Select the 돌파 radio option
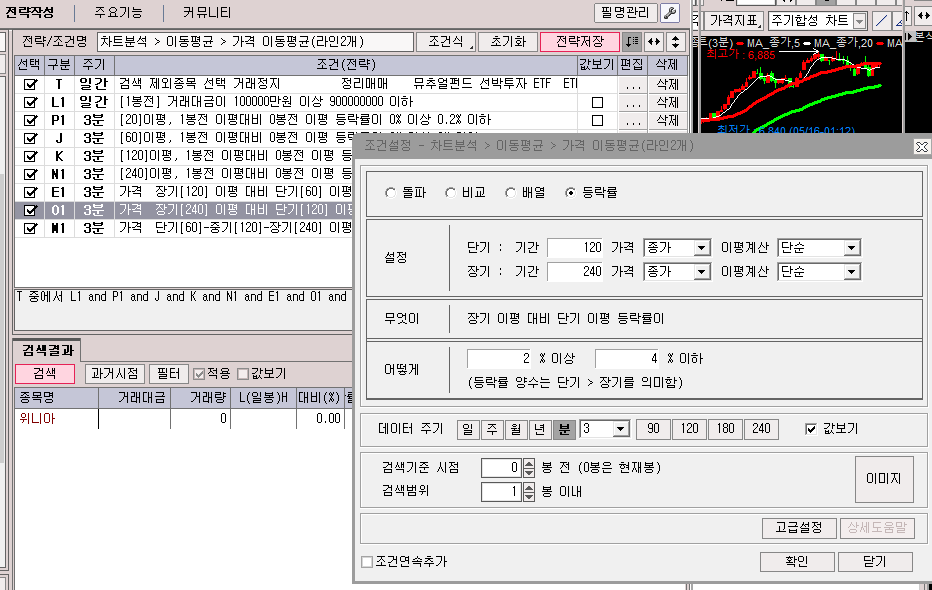932x590 pixels. coord(391,192)
